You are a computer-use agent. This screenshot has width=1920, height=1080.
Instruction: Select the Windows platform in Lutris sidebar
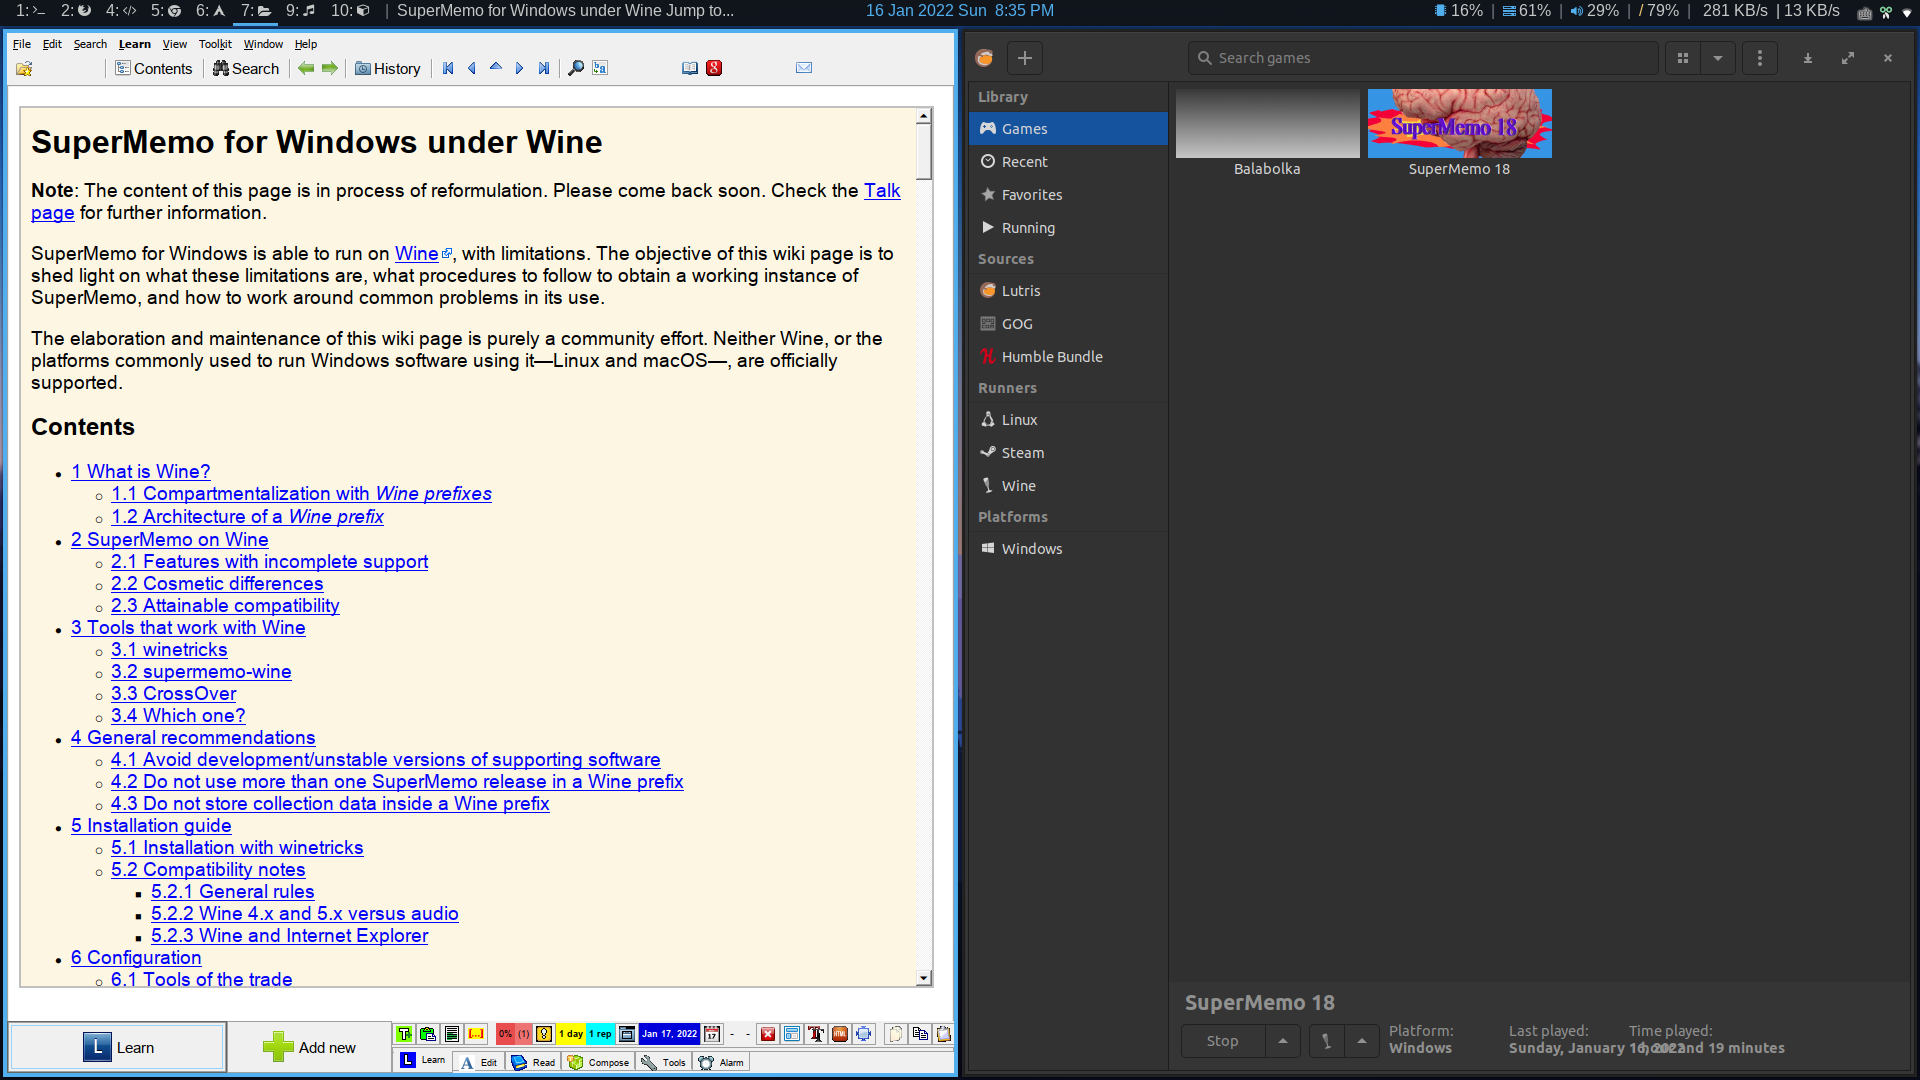pyautogui.click(x=1031, y=548)
